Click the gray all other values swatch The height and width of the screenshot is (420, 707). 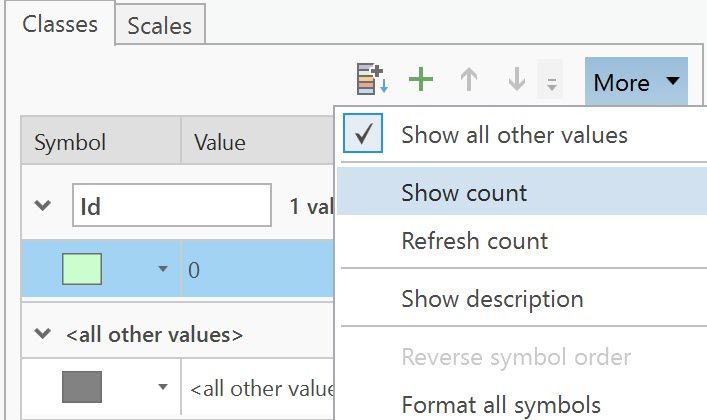pyautogui.click(x=82, y=387)
